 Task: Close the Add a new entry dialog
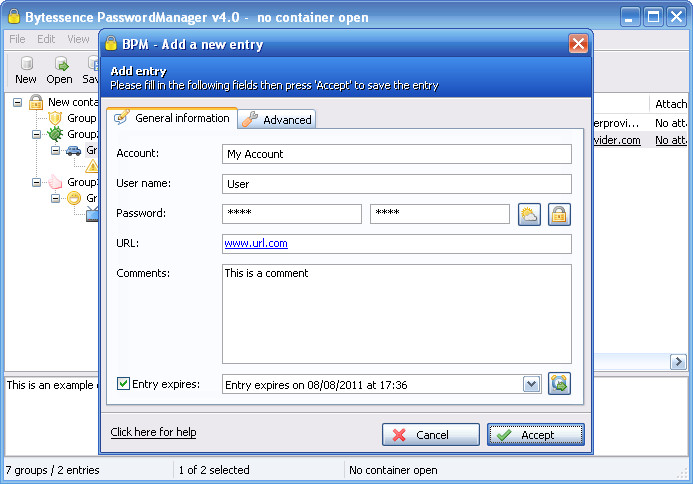pos(578,43)
